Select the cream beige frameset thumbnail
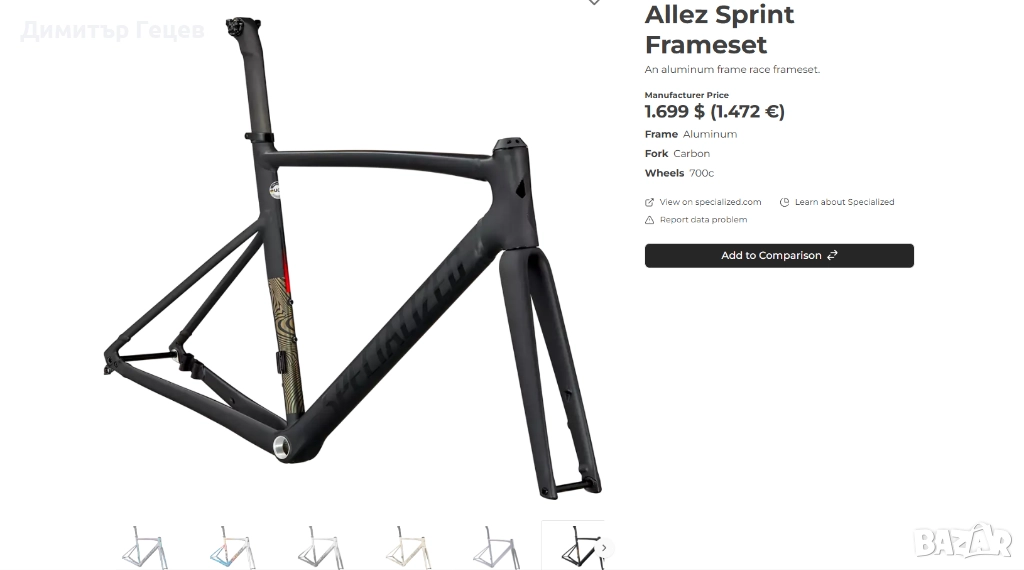Screen dimensions: 1024x570 (408, 547)
